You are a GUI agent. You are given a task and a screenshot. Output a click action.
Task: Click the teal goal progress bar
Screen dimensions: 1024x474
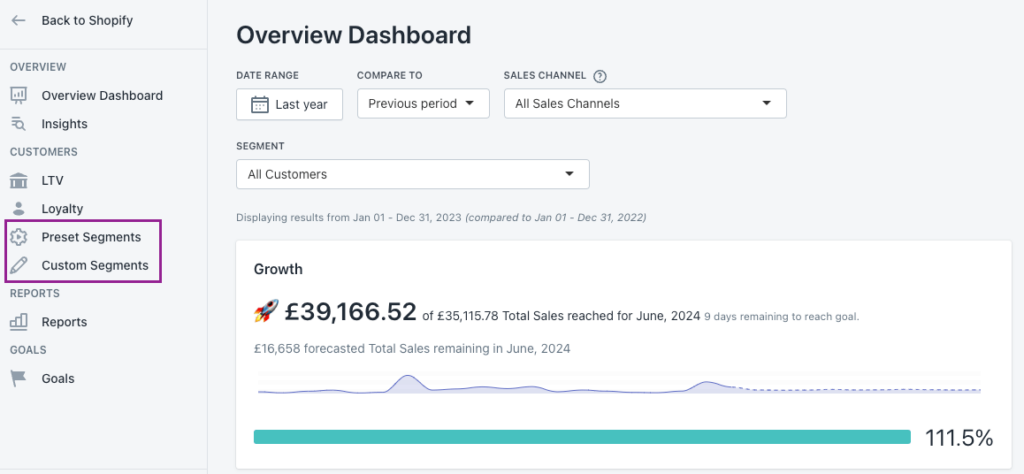pos(582,437)
